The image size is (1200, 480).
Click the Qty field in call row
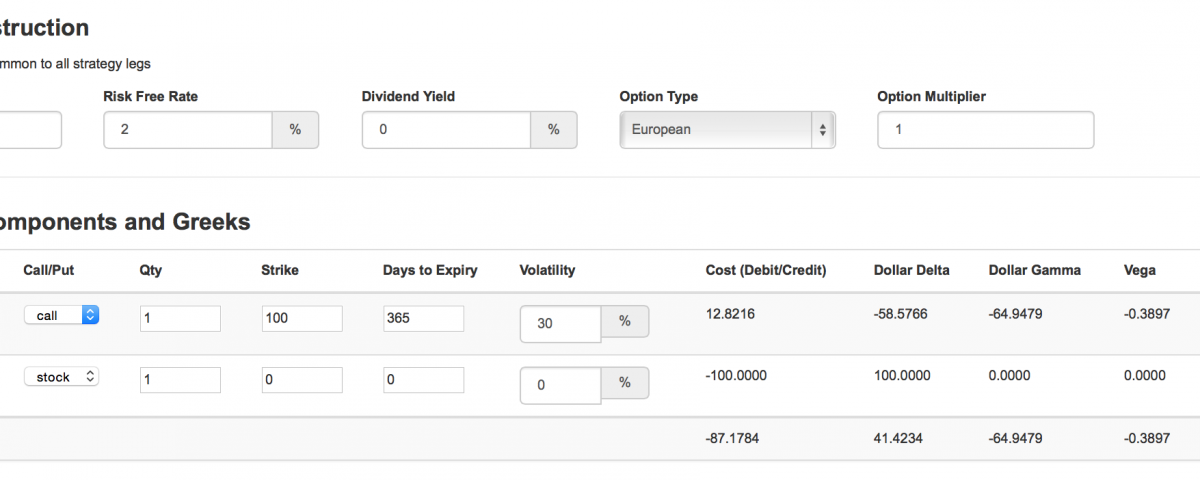click(x=180, y=318)
